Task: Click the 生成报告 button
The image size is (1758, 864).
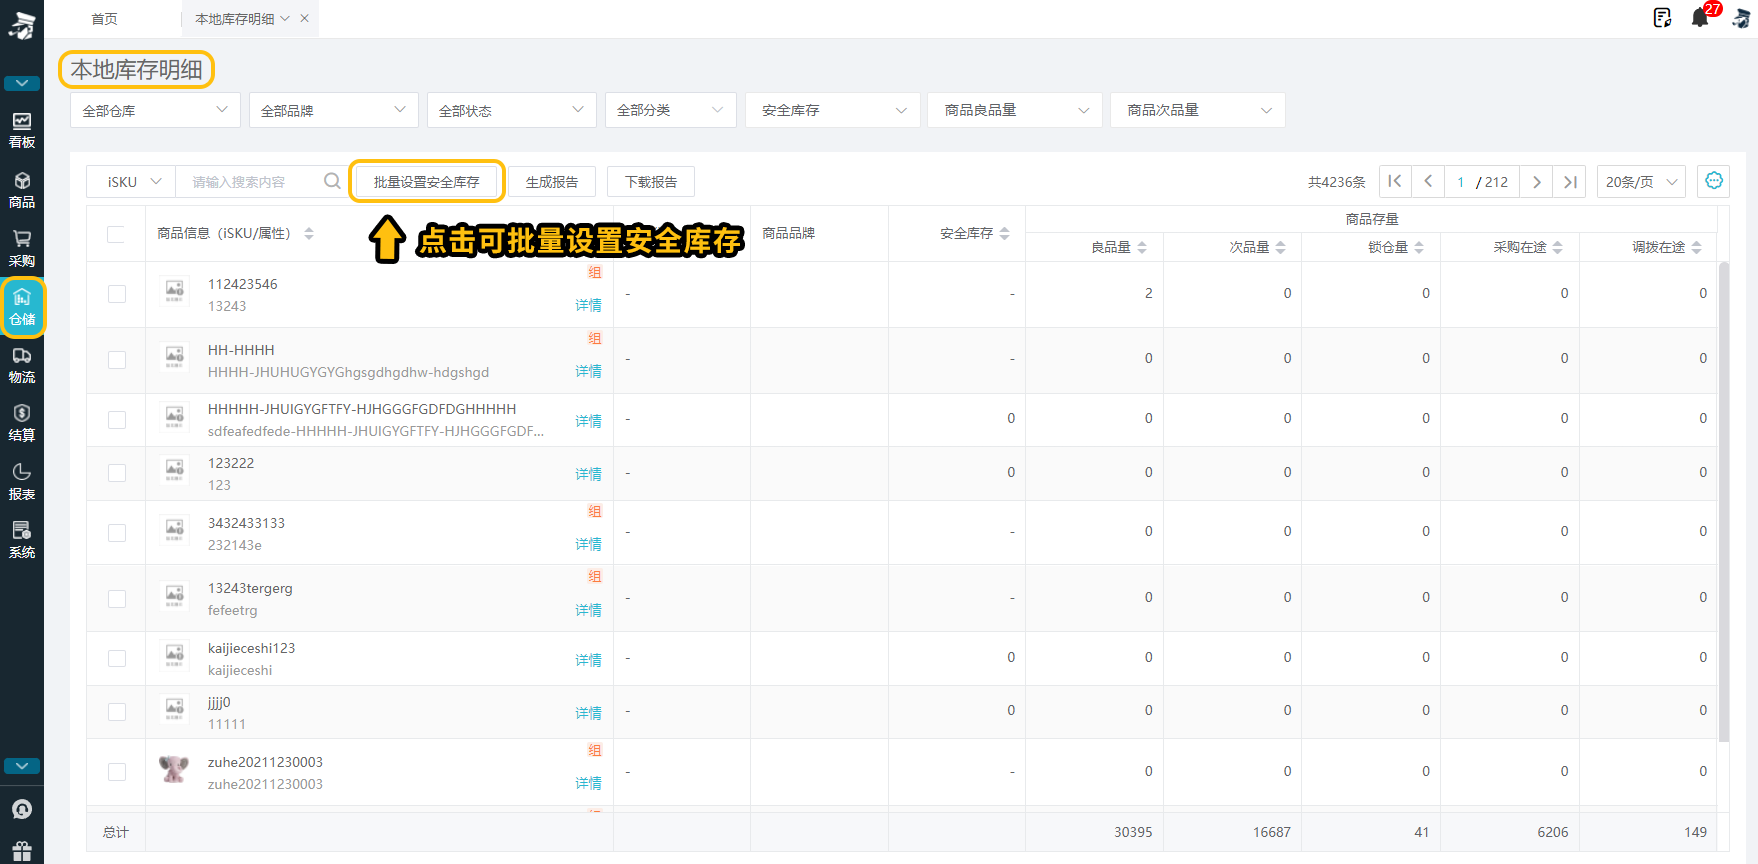Action: click(x=552, y=181)
